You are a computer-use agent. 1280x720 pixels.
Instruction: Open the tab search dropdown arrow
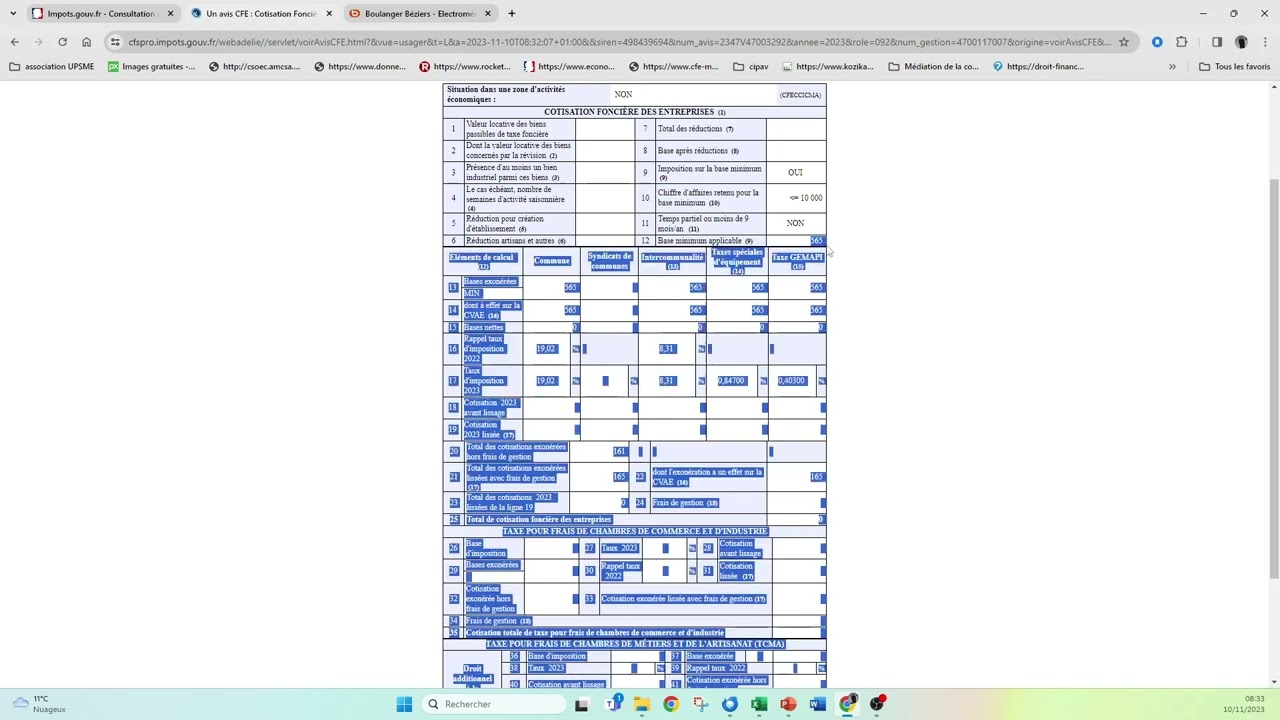coord(13,14)
